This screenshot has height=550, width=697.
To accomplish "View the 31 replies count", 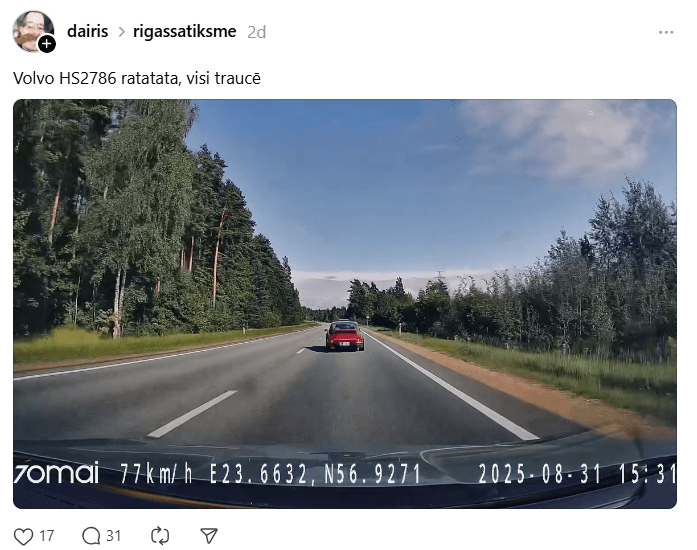I will (113, 536).
